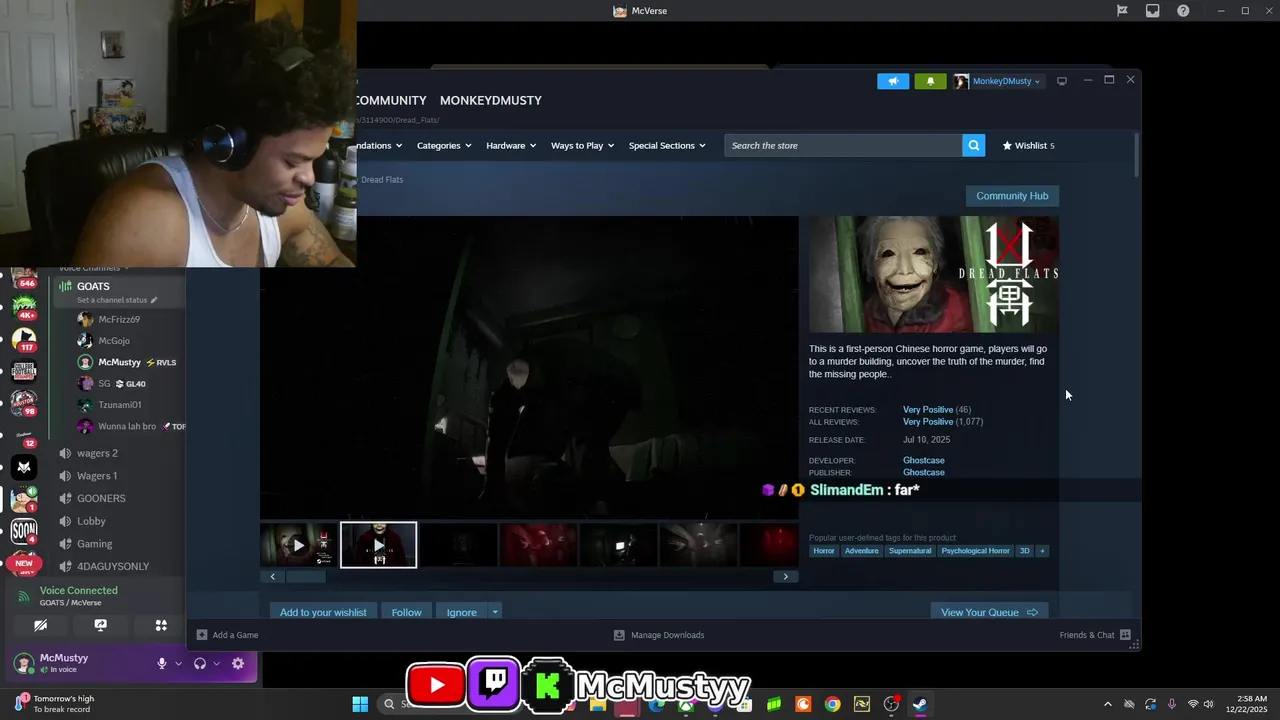Click the Ignore button
This screenshot has height=720, width=1280.
[461, 612]
